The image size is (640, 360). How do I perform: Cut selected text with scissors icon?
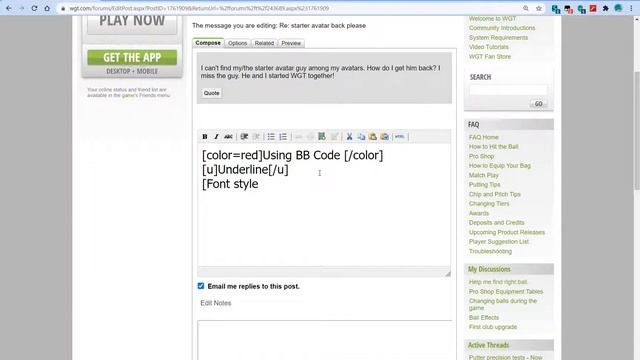(349, 137)
